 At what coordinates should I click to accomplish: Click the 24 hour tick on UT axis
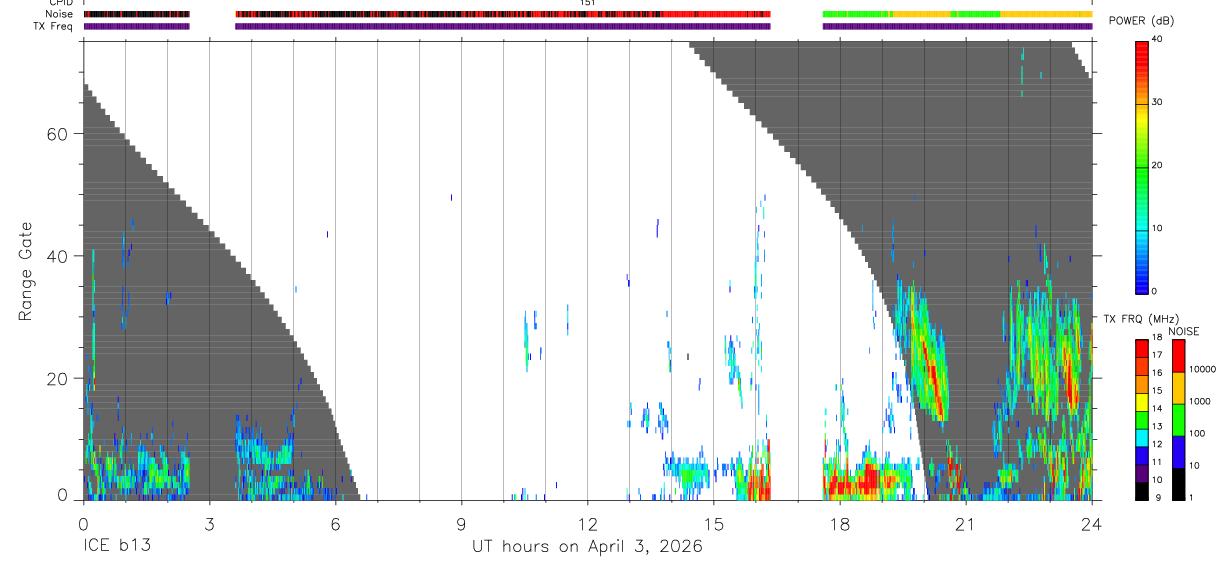[x=1091, y=522]
